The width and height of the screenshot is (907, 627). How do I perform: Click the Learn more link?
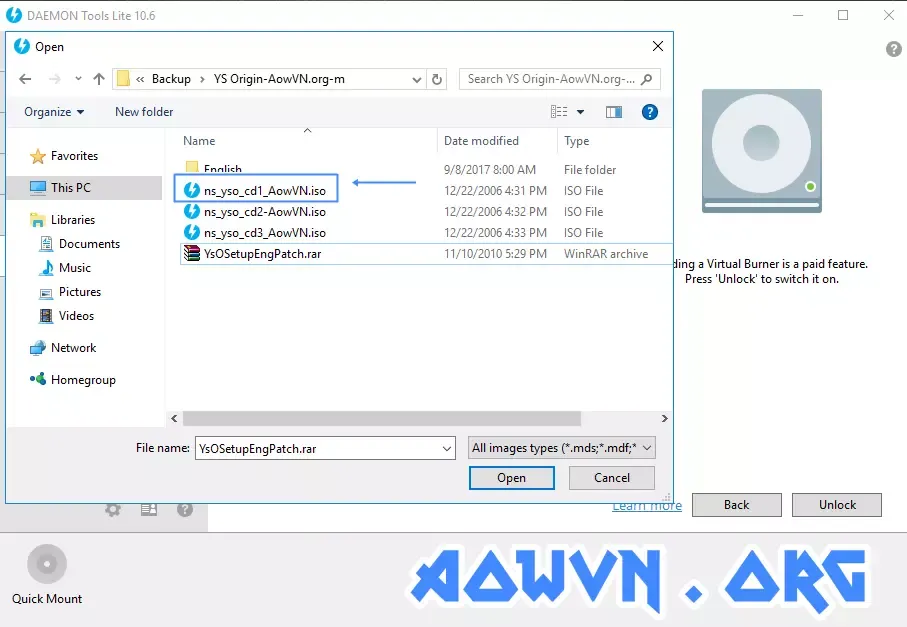pyautogui.click(x=647, y=507)
